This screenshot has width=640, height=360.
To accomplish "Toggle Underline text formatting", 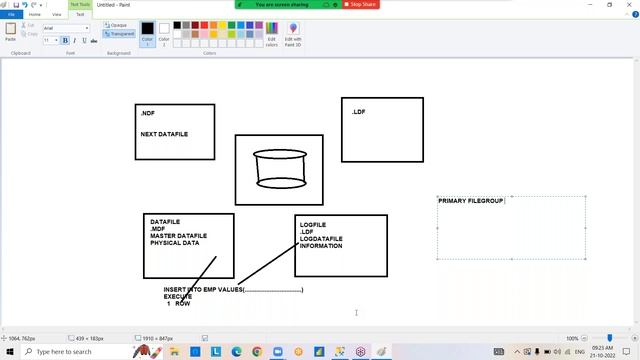I will 84,40.
